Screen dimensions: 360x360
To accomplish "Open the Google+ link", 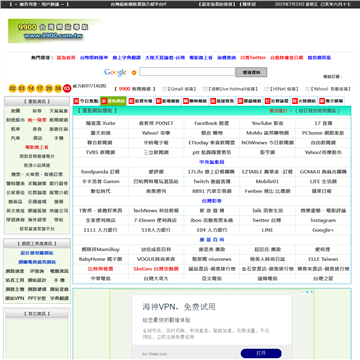I will pyautogui.click(x=323, y=230).
